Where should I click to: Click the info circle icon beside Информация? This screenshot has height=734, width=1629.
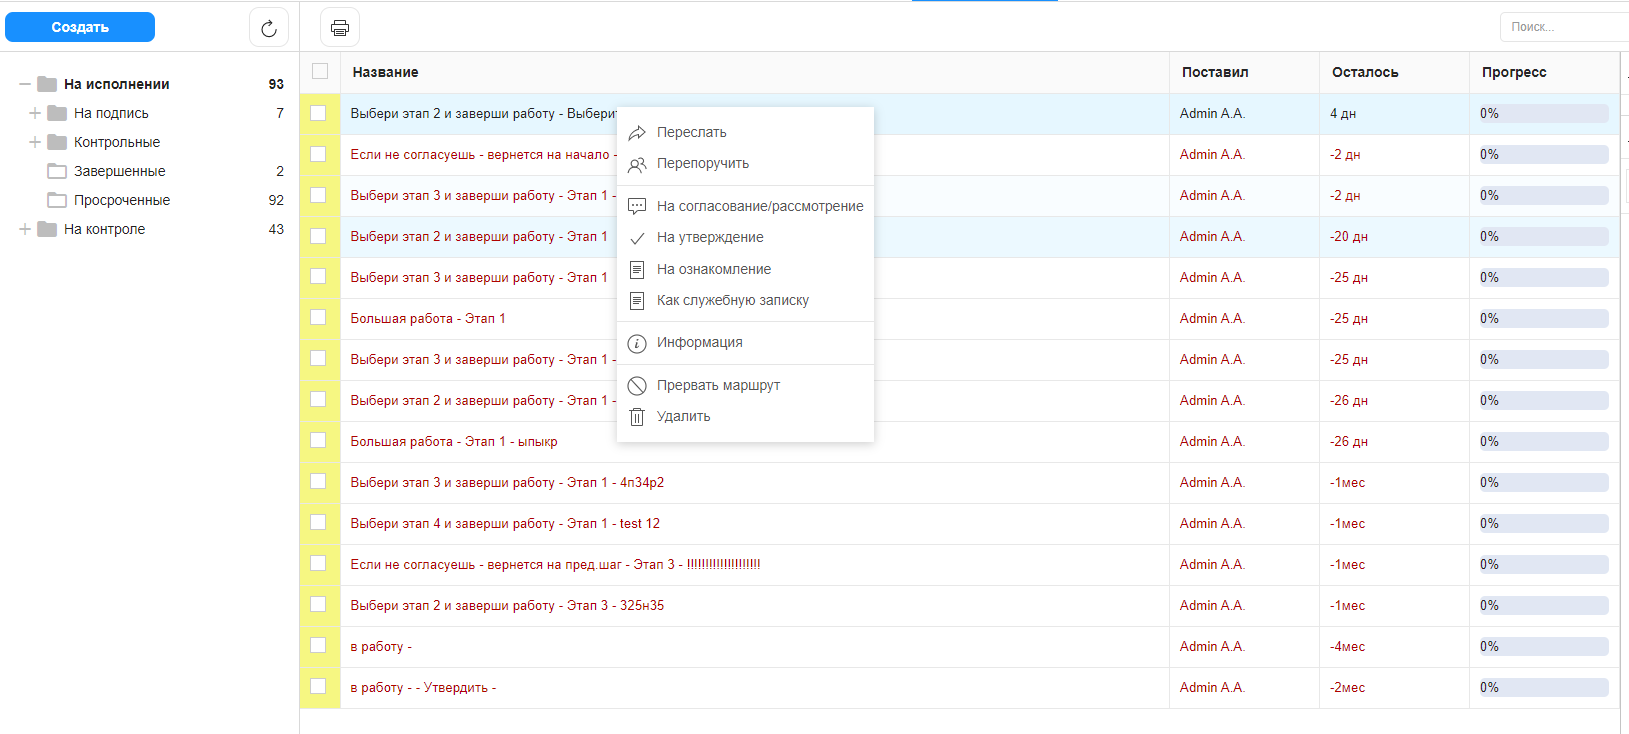click(x=637, y=343)
